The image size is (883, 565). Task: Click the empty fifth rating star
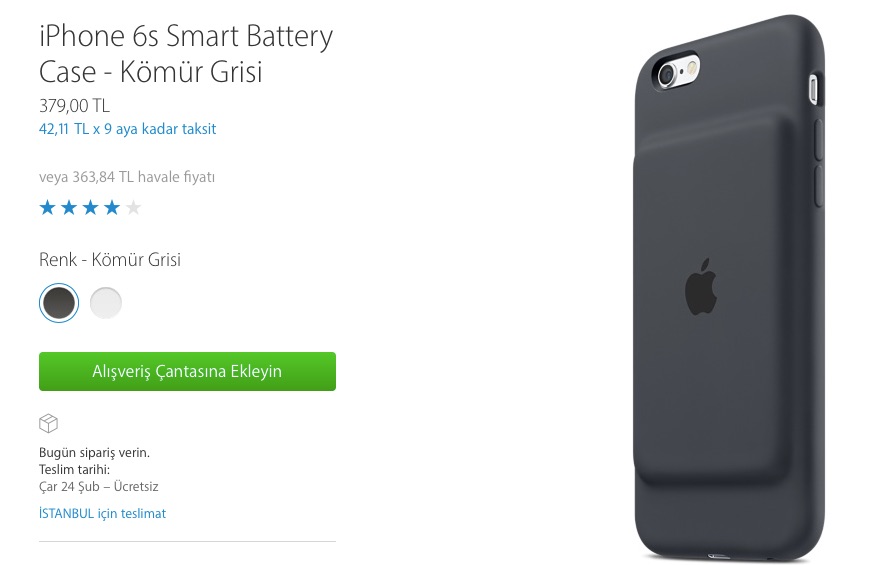tap(133, 208)
